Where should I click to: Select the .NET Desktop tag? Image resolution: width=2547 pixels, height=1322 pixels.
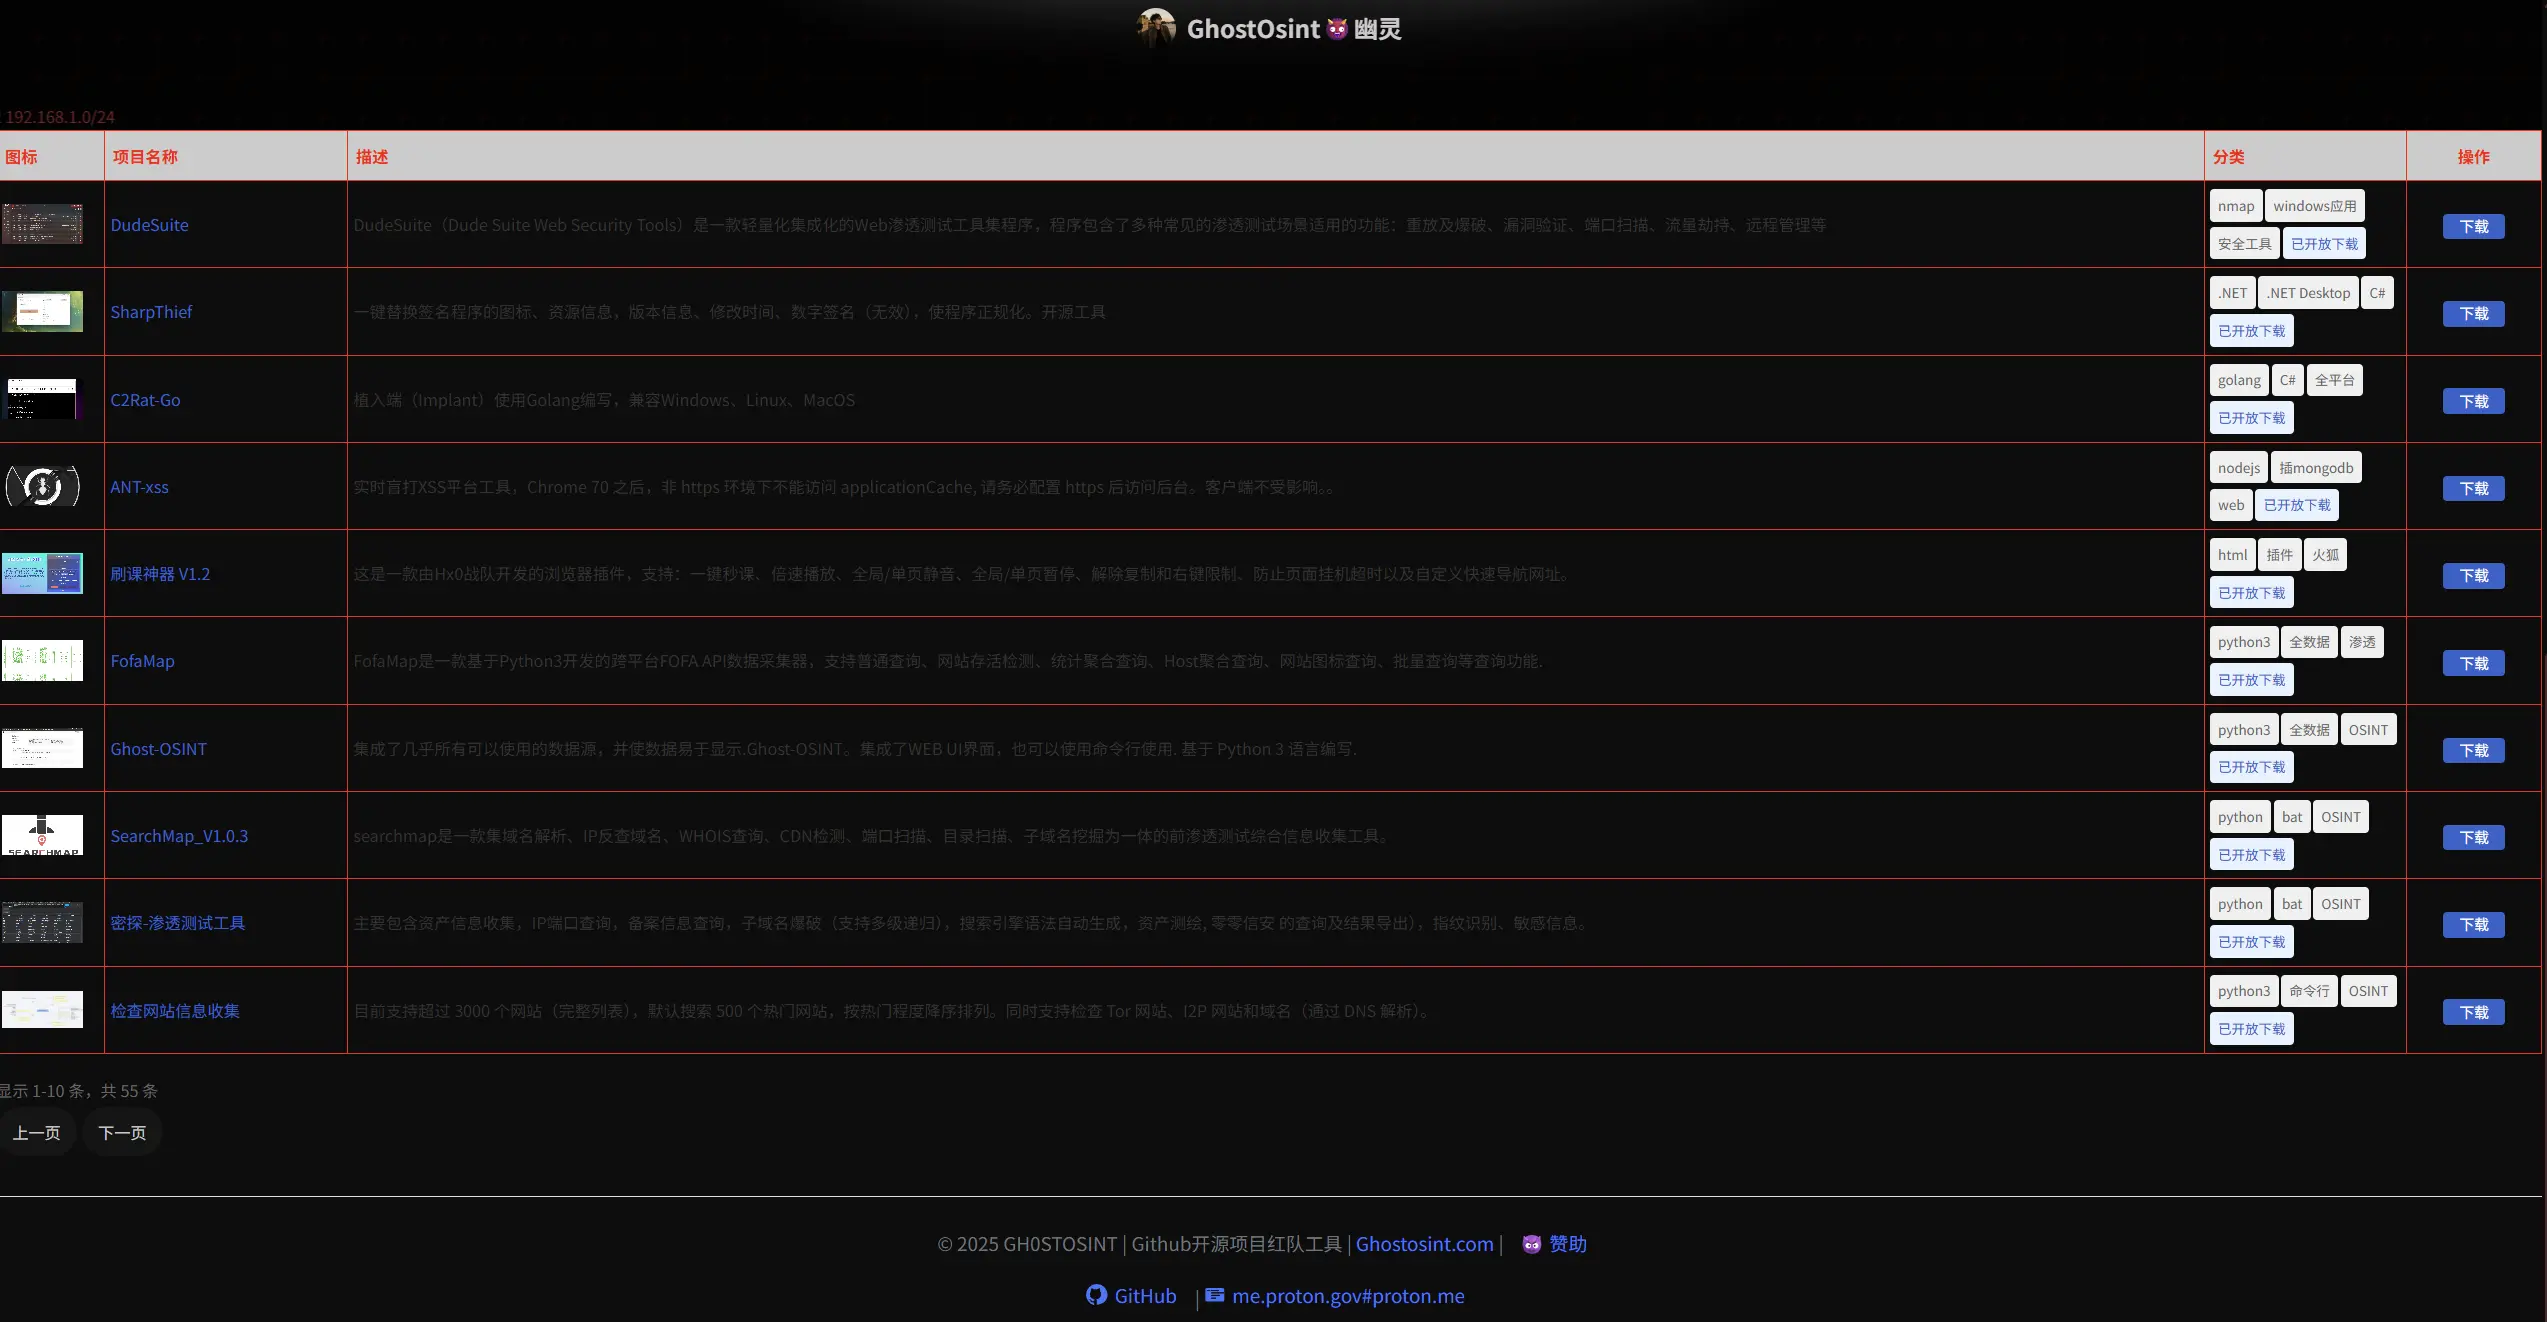coord(2308,293)
